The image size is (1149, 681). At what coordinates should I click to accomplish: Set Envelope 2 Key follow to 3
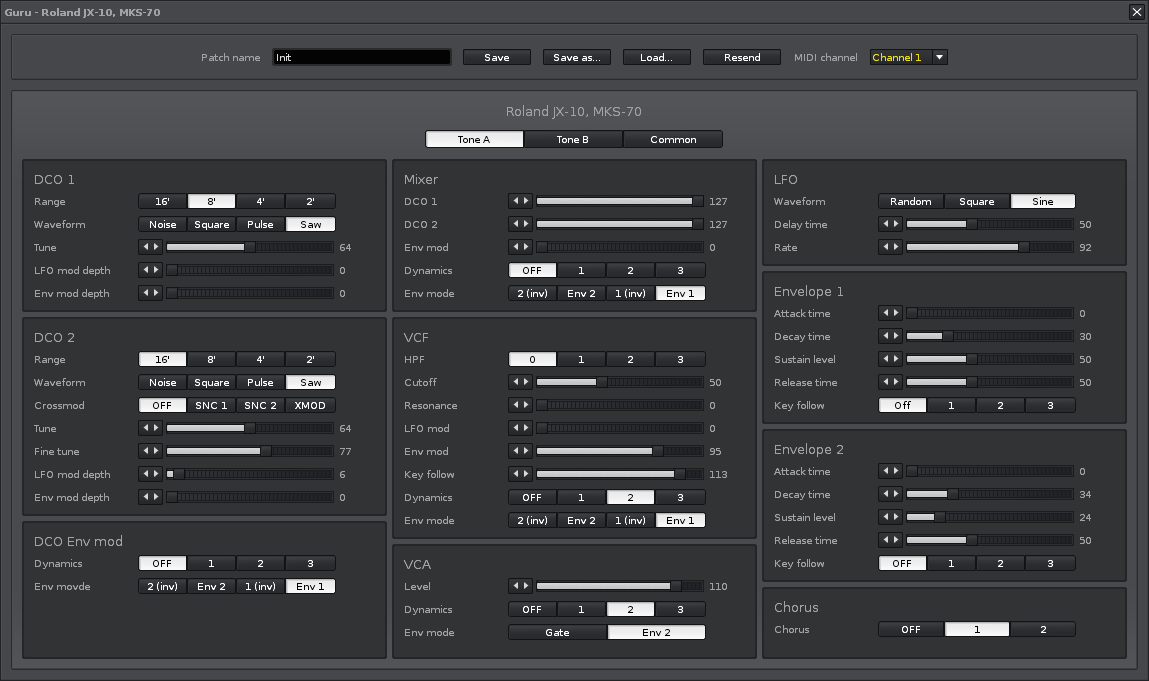[x=1050, y=563]
